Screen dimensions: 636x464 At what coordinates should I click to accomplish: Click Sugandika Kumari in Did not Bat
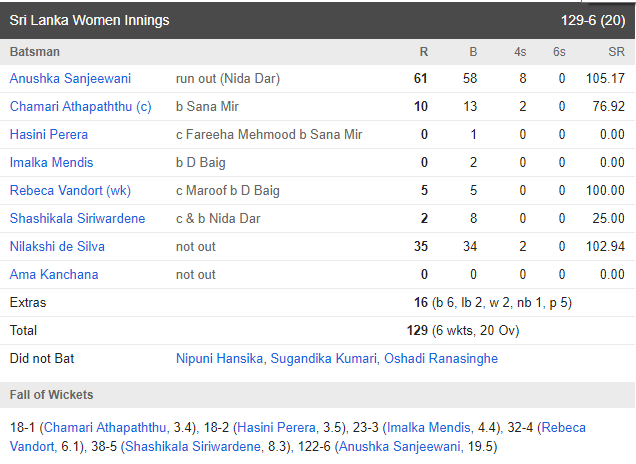[324, 359]
